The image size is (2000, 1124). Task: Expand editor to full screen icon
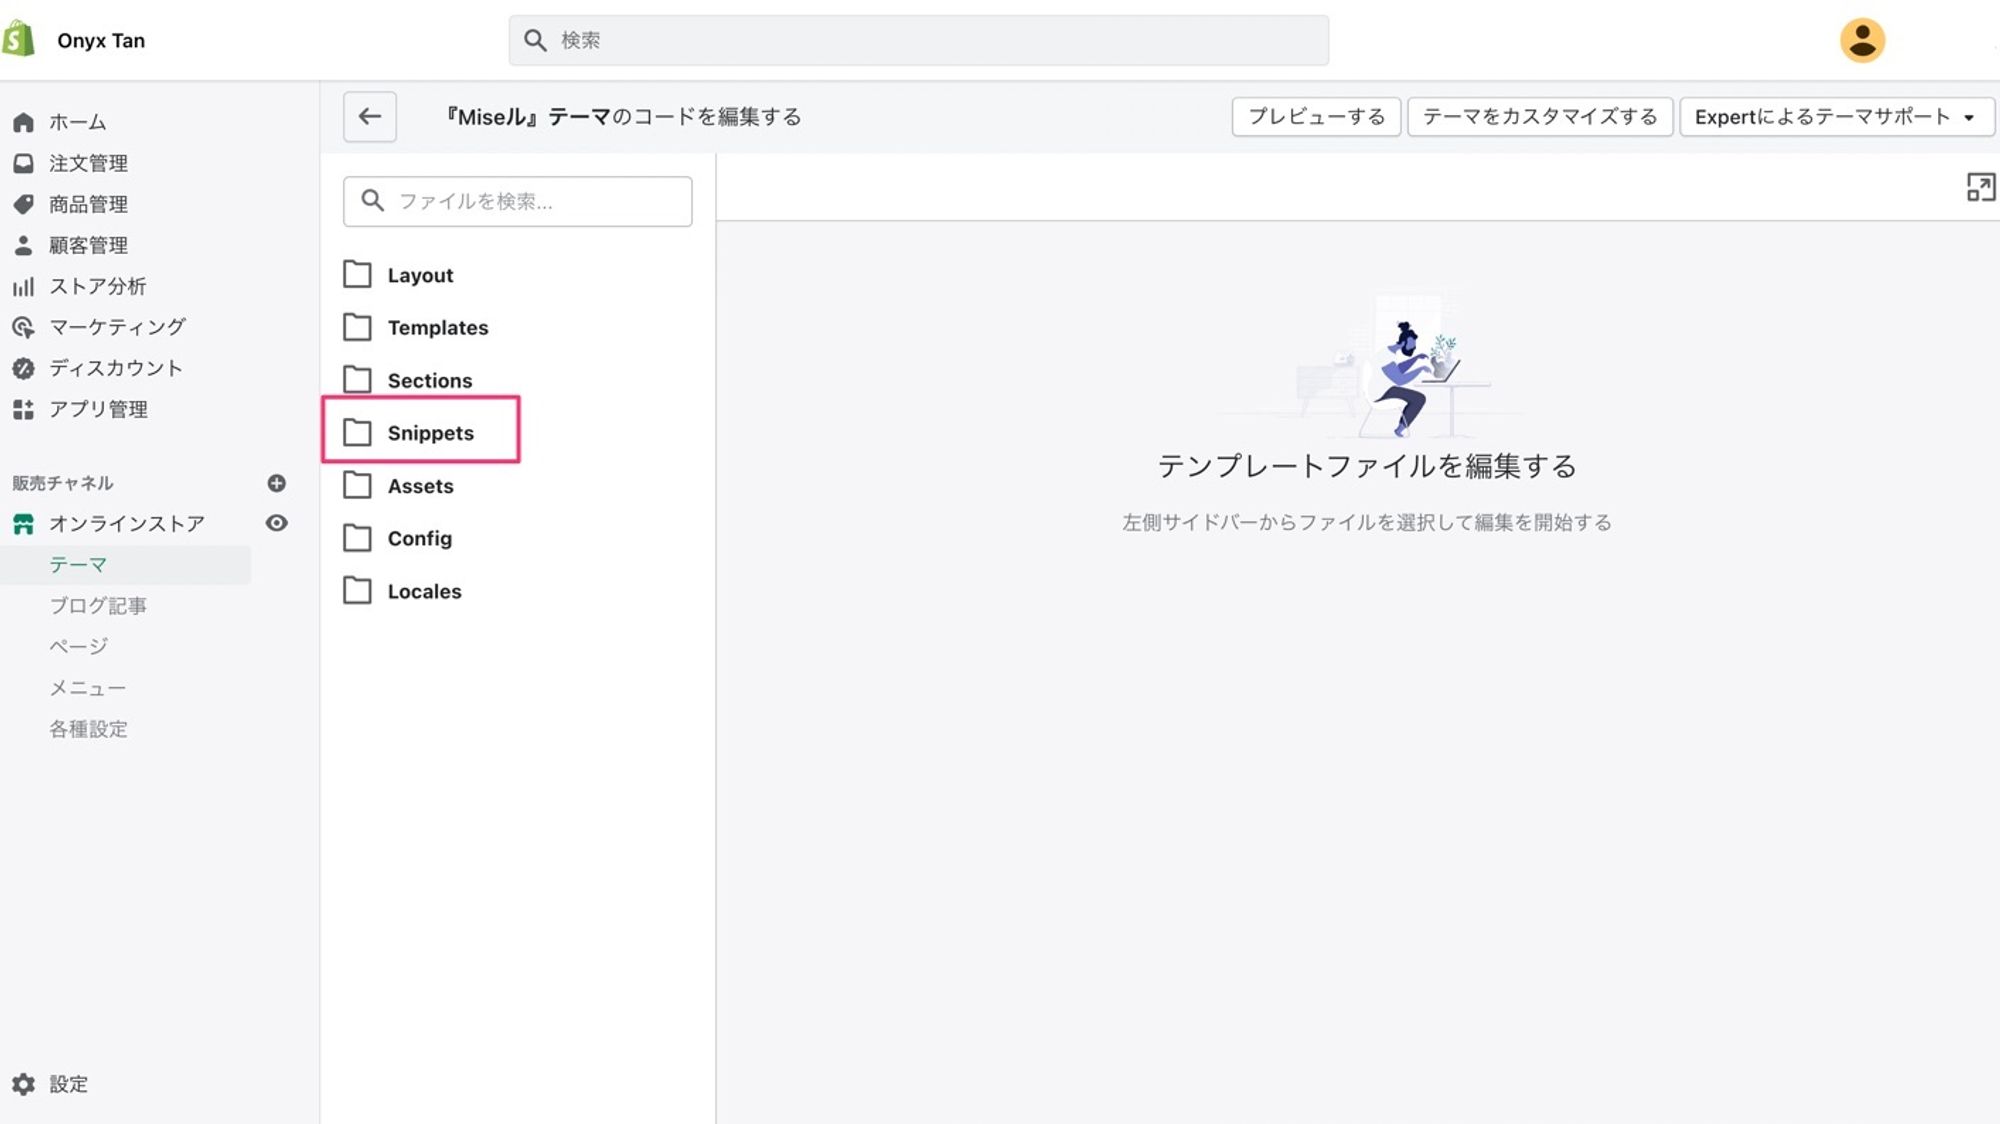pos(1980,187)
